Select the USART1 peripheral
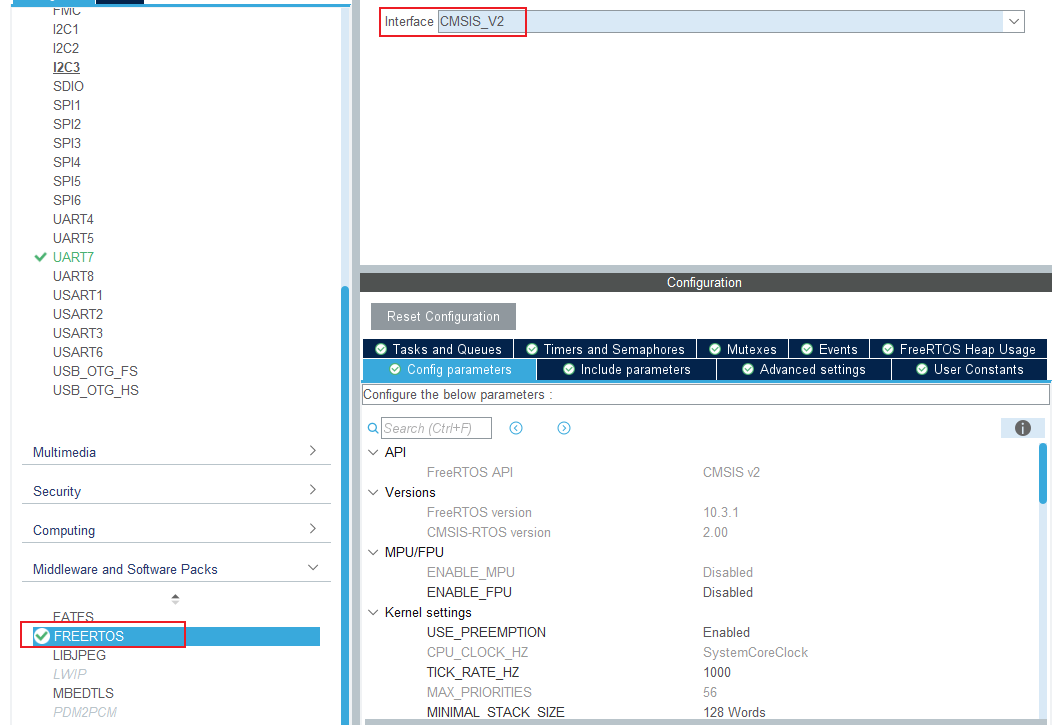Screen dimensions: 1052x725 coord(78,295)
